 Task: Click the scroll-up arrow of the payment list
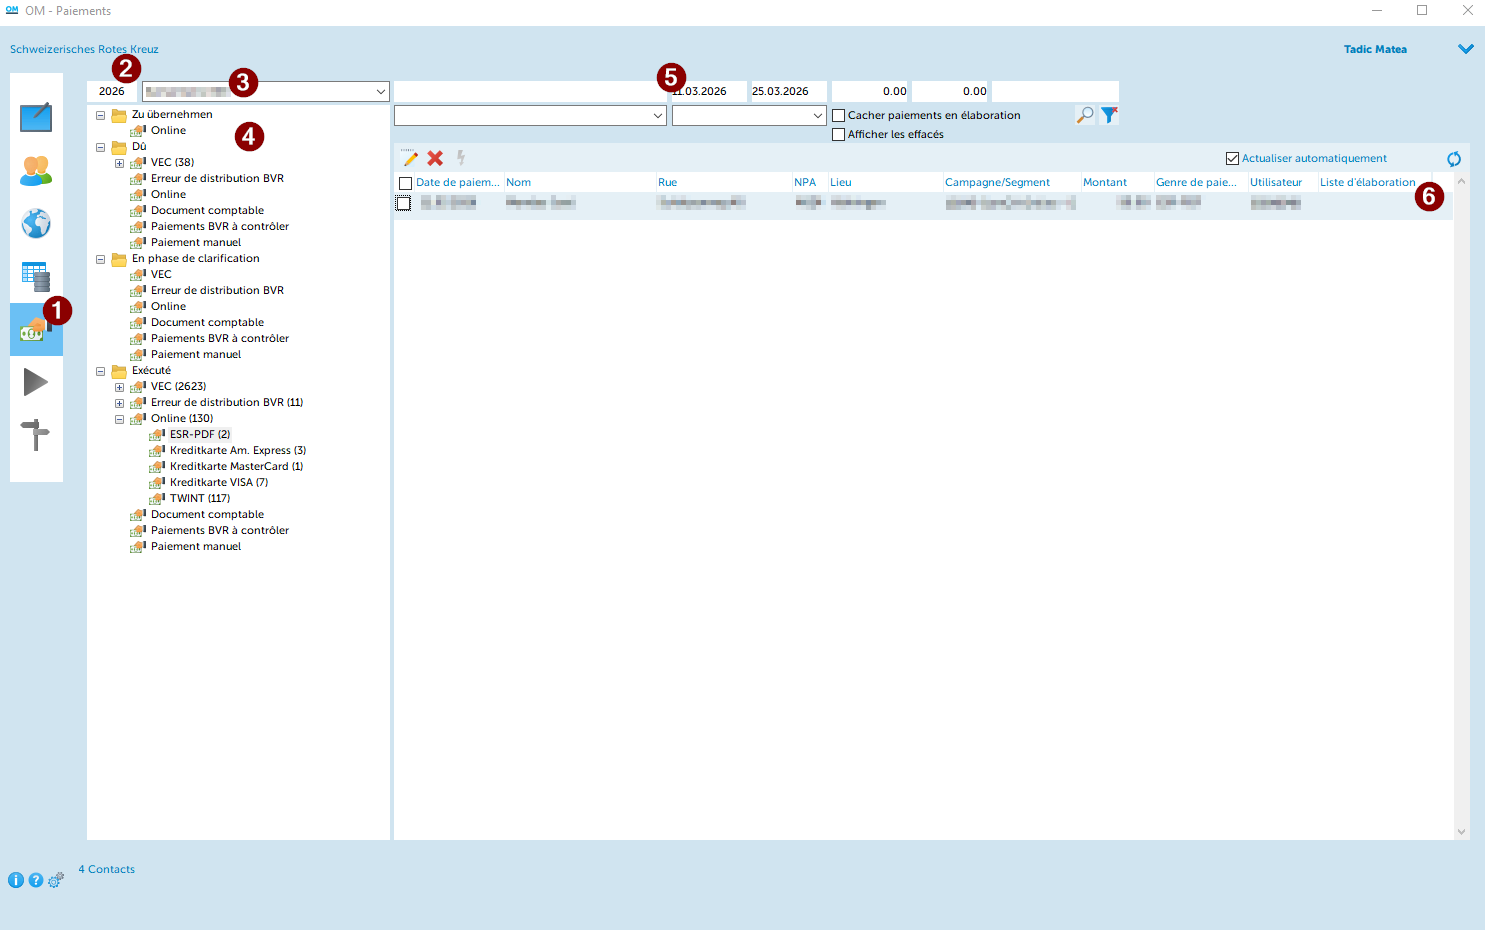(1461, 182)
